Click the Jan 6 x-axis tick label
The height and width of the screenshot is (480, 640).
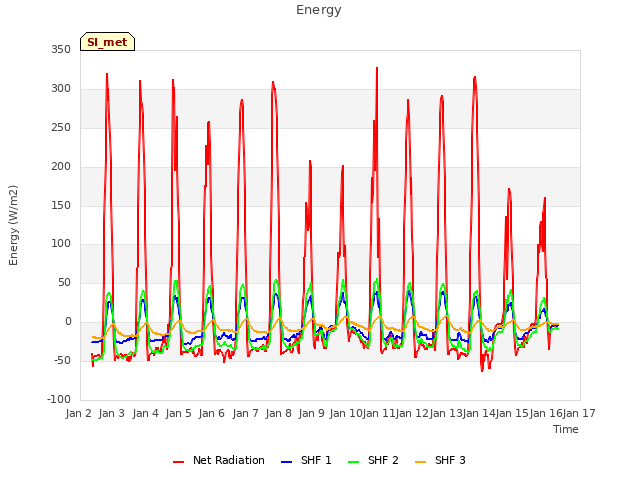(212, 413)
